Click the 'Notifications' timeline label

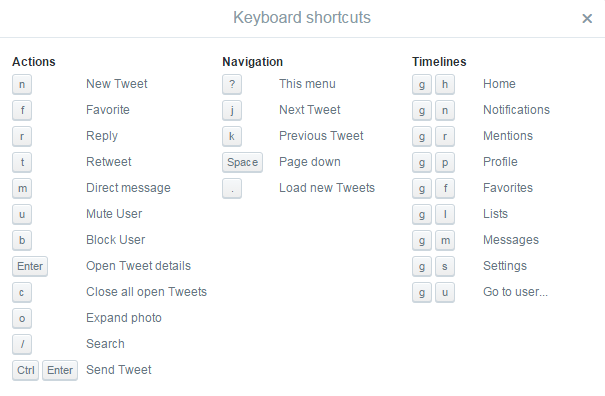pyautogui.click(x=516, y=110)
